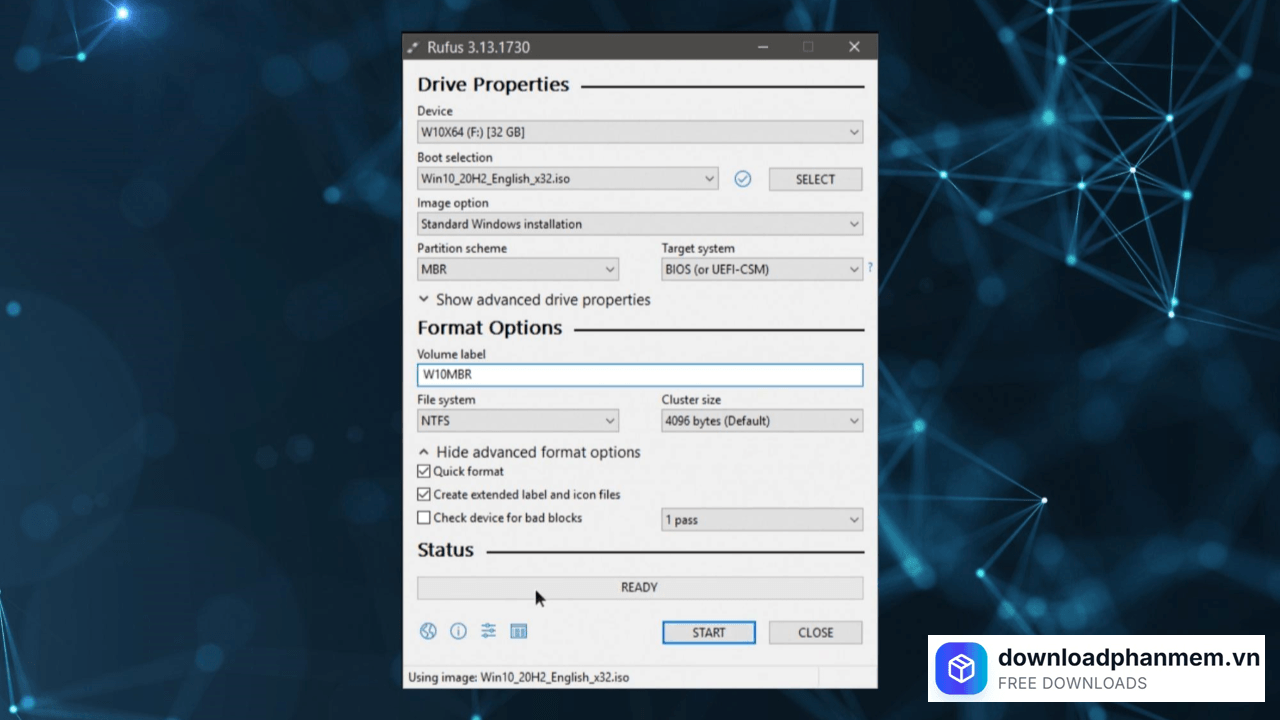Screen dimensions: 1280x720
Task: Open the Target system dropdown
Action: (762, 269)
